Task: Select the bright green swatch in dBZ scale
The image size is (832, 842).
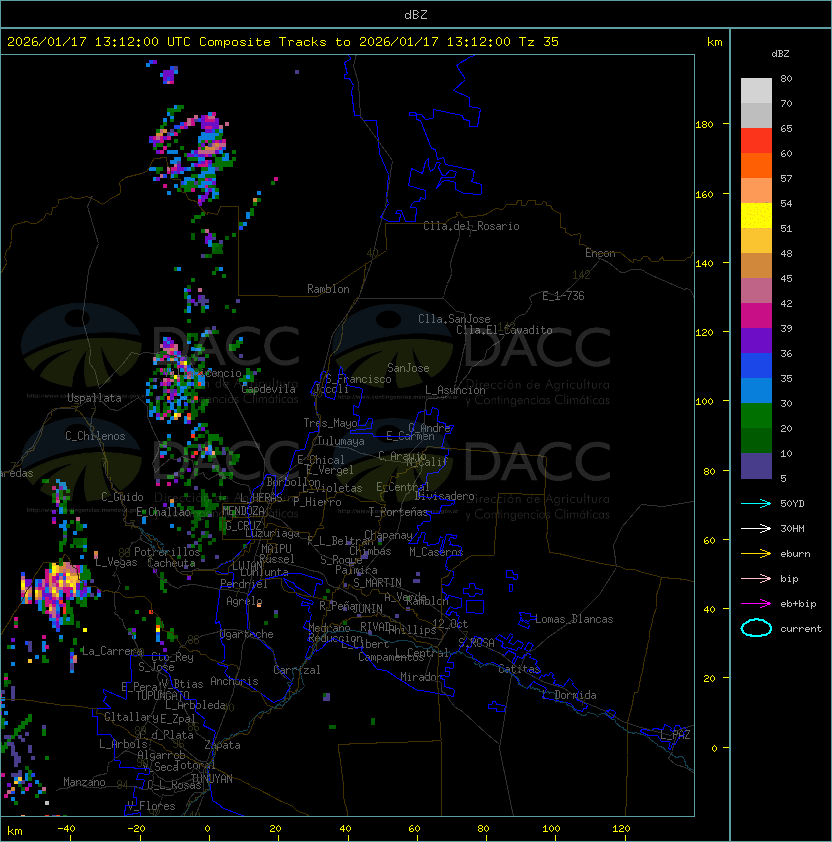Action: 756,416
